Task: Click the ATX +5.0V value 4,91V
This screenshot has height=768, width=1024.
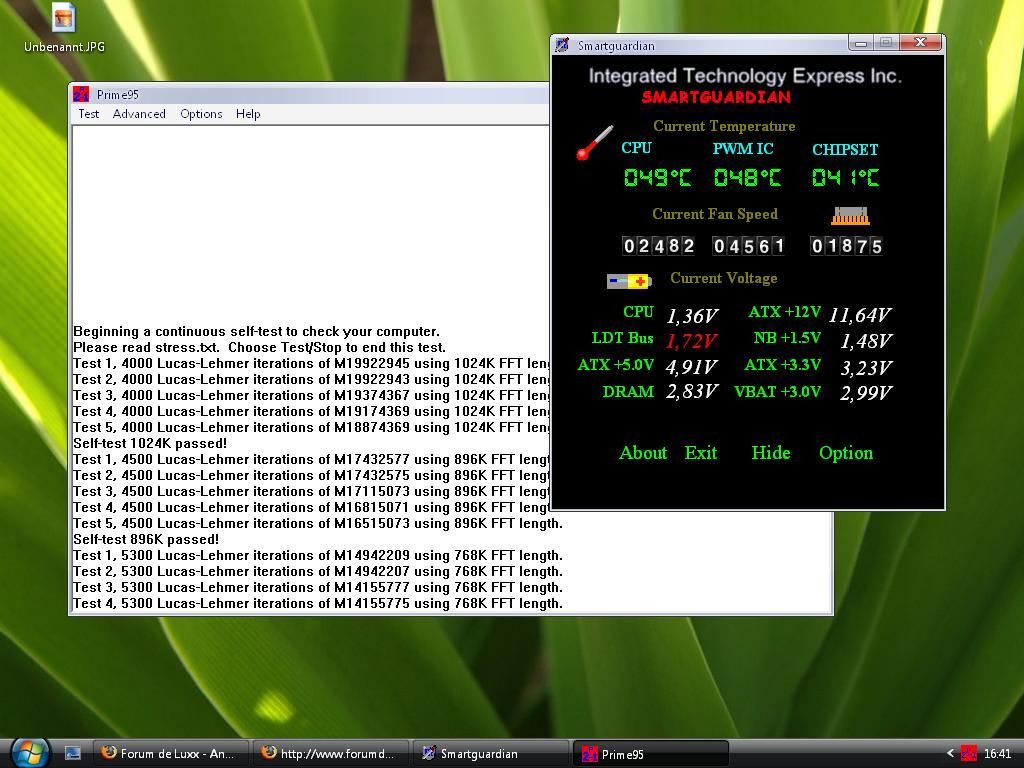Action: click(692, 368)
